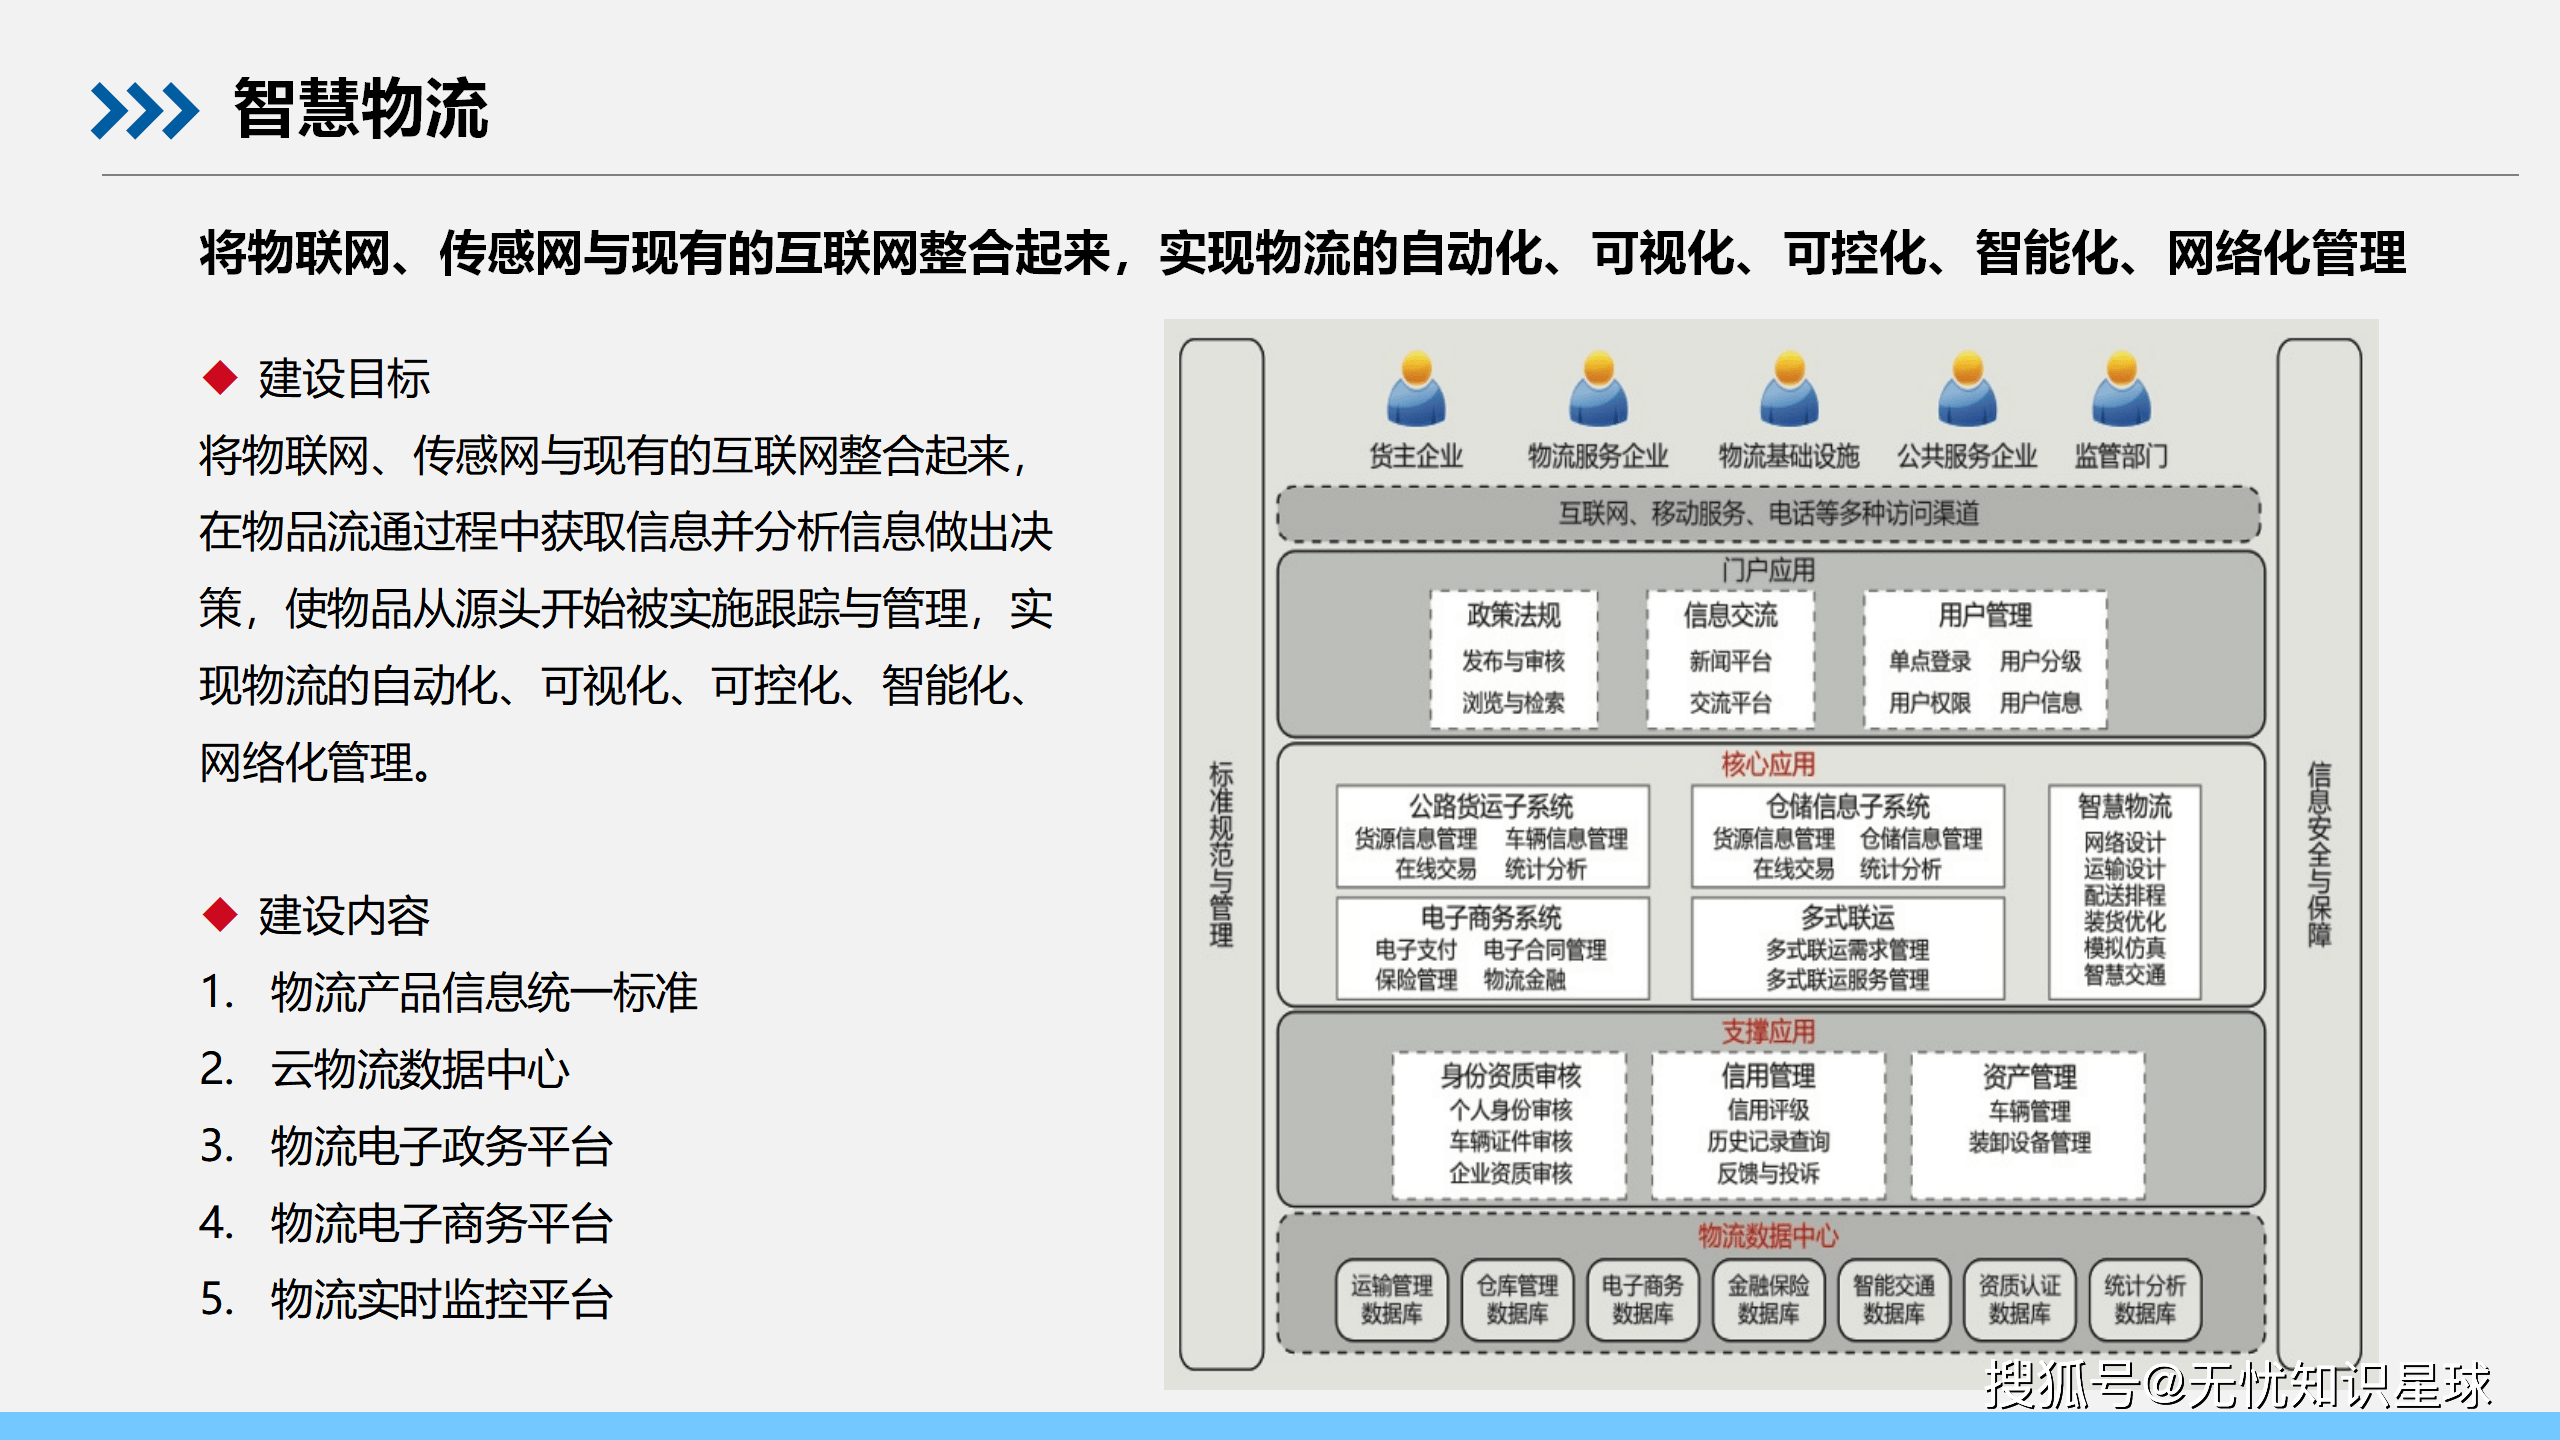
Task: Select the 运输管理数据库 box
Action: [1391, 1299]
